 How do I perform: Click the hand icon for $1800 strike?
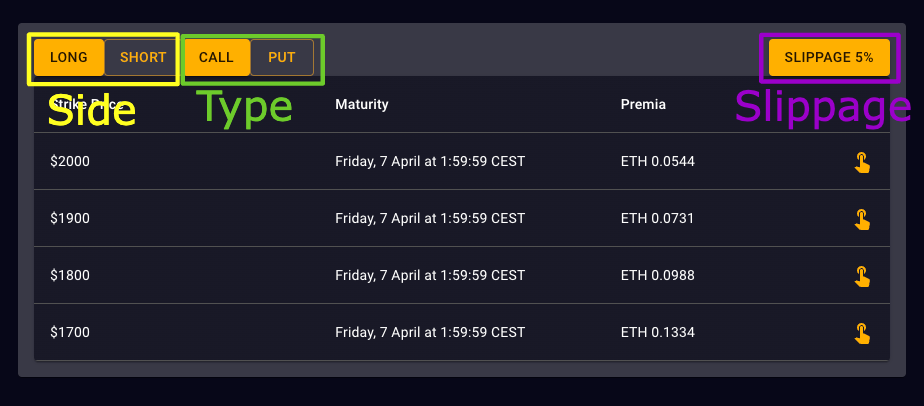(861, 276)
